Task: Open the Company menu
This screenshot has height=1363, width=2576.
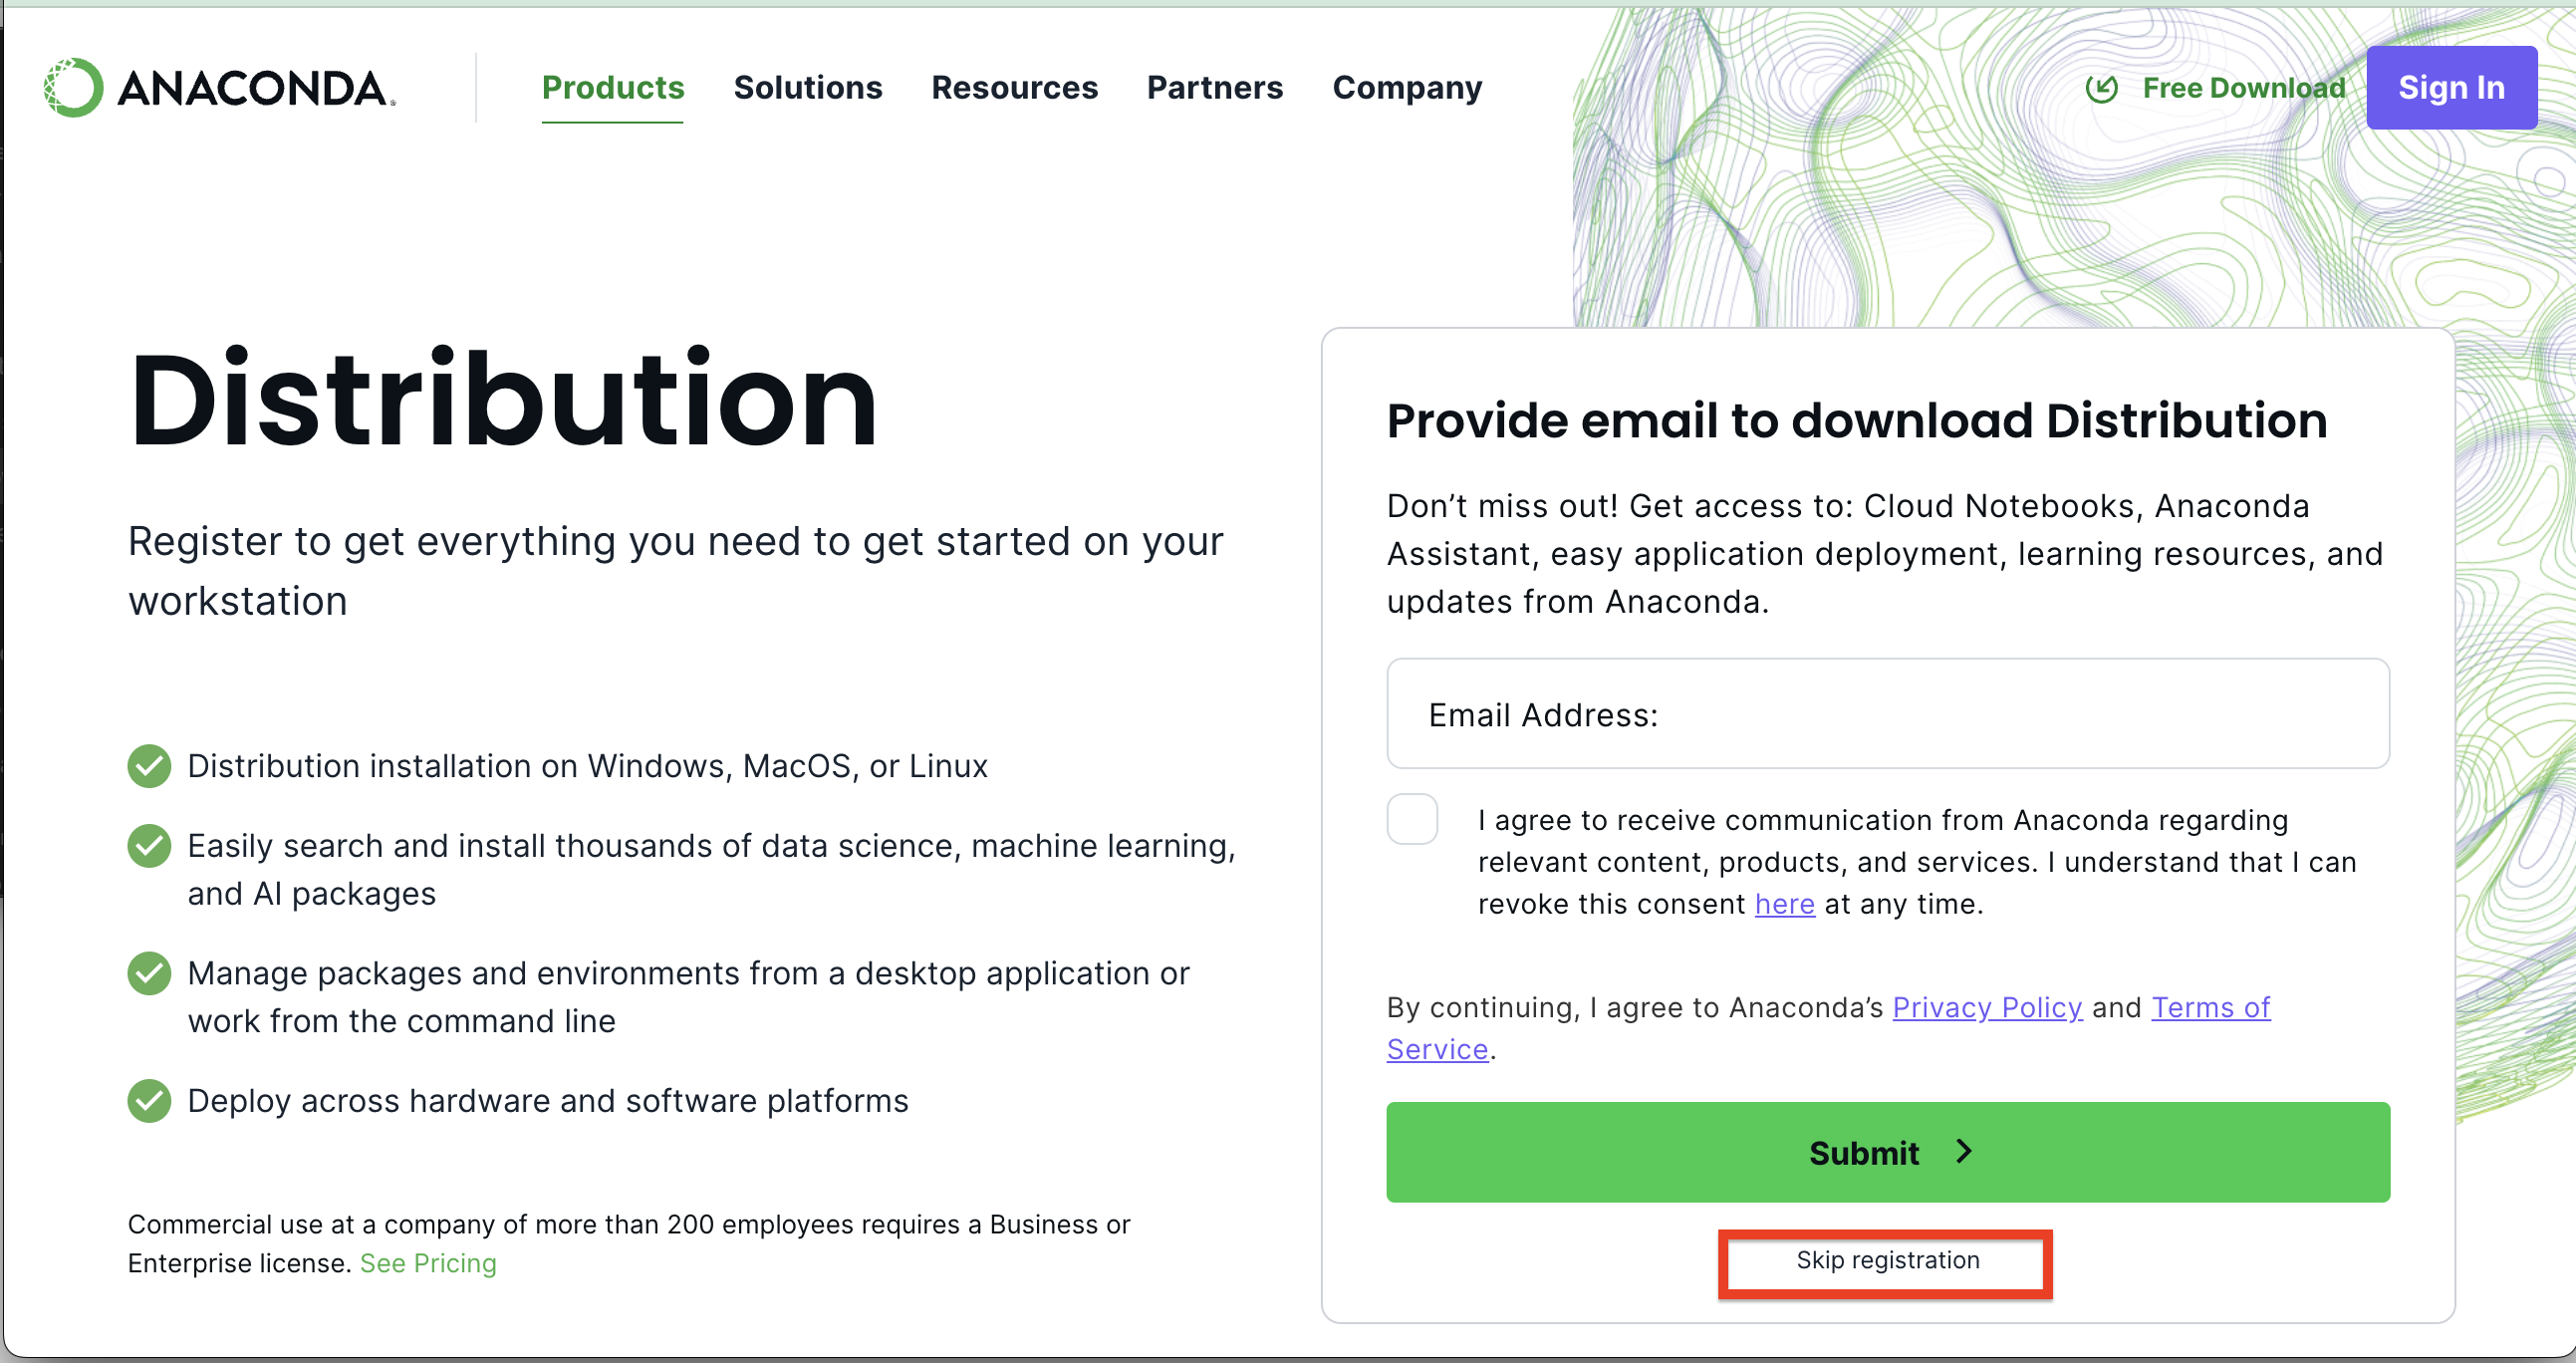Action: [x=1407, y=88]
